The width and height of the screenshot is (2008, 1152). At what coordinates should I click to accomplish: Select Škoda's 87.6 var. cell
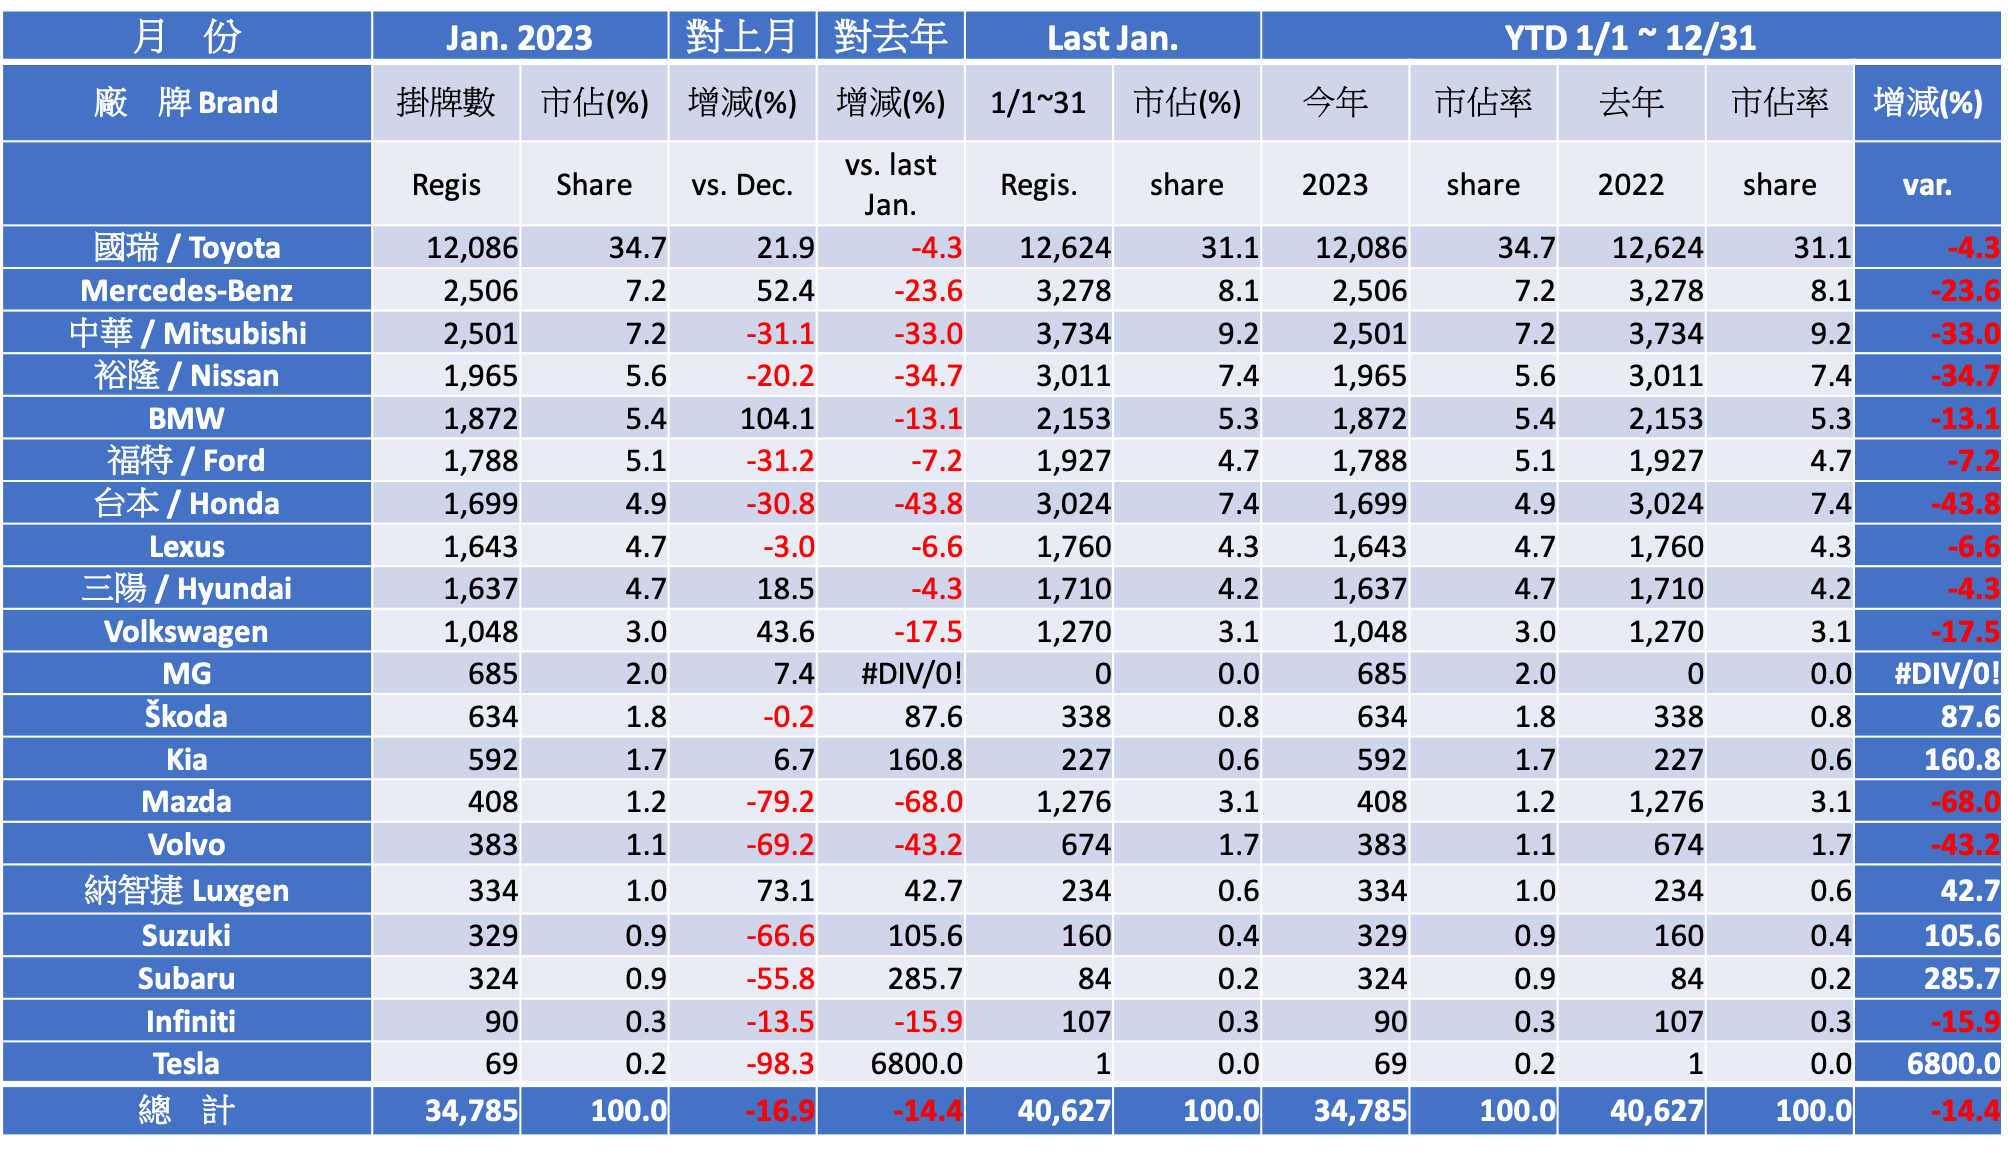[1928, 716]
